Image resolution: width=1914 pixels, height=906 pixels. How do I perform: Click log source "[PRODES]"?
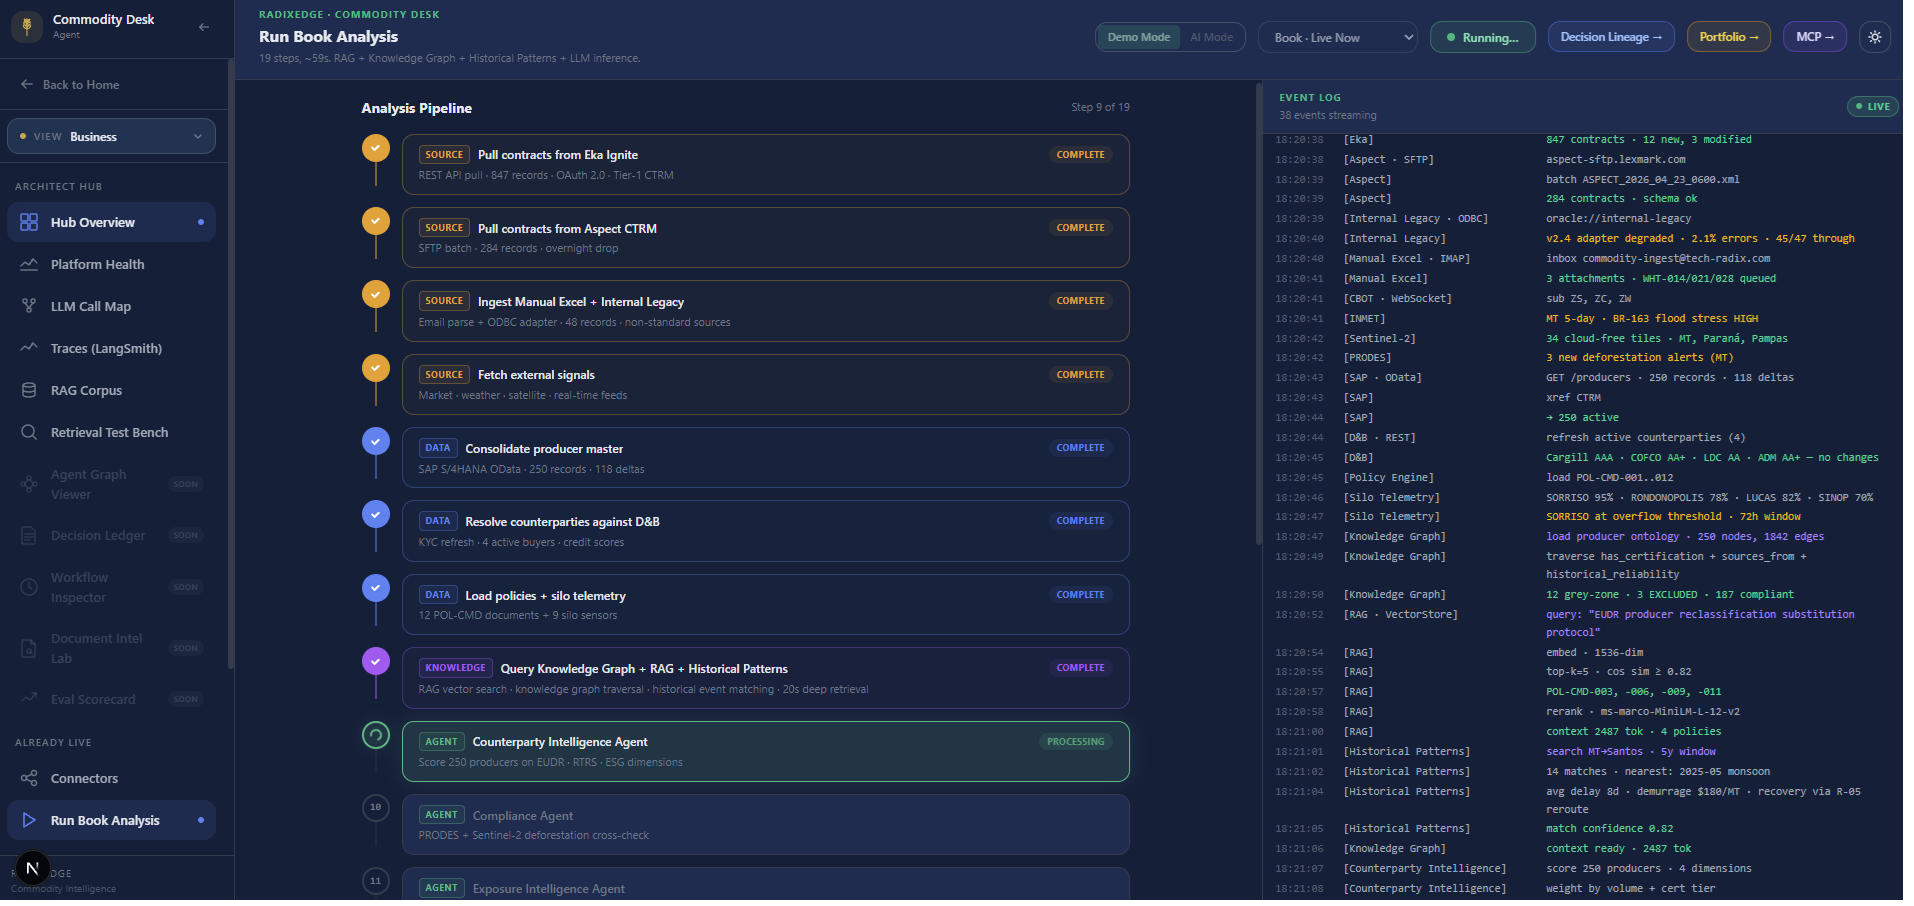coord(1368,358)
